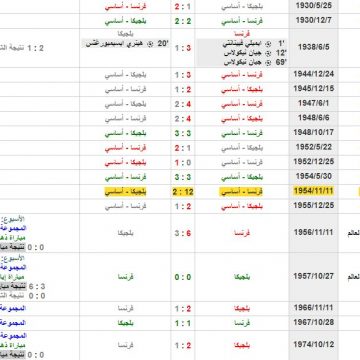Click the 1 : 0 score of 1952/12/25
This screenshot has height=360, width=360.
click(x=183, y=162)
